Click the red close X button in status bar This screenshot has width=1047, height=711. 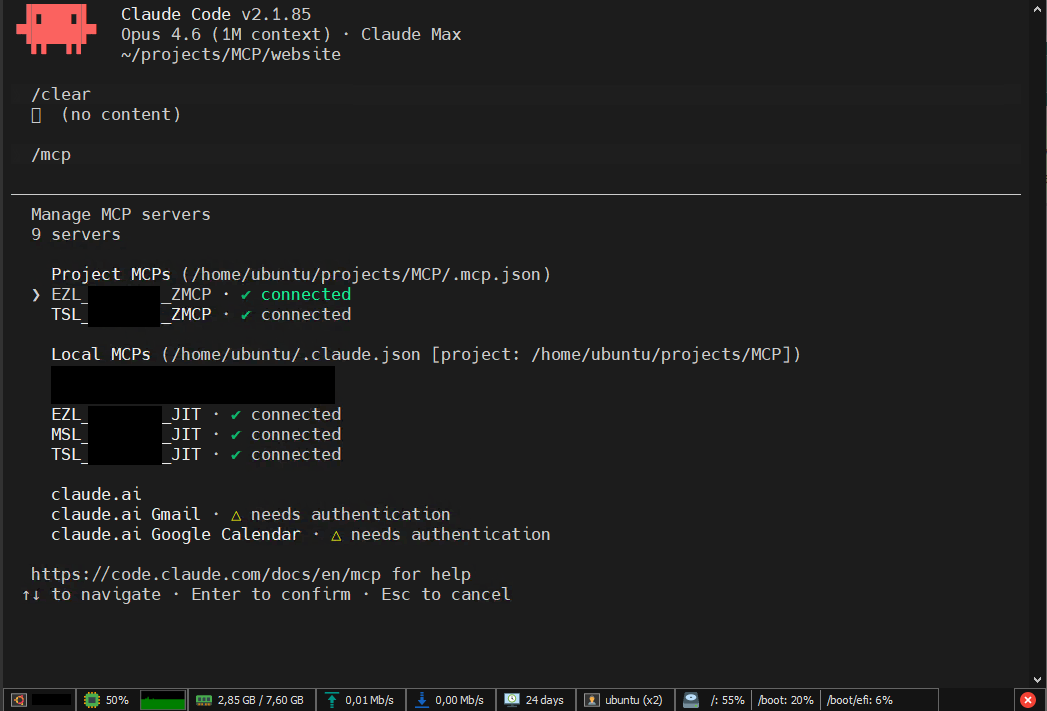tap(1028, 700)
